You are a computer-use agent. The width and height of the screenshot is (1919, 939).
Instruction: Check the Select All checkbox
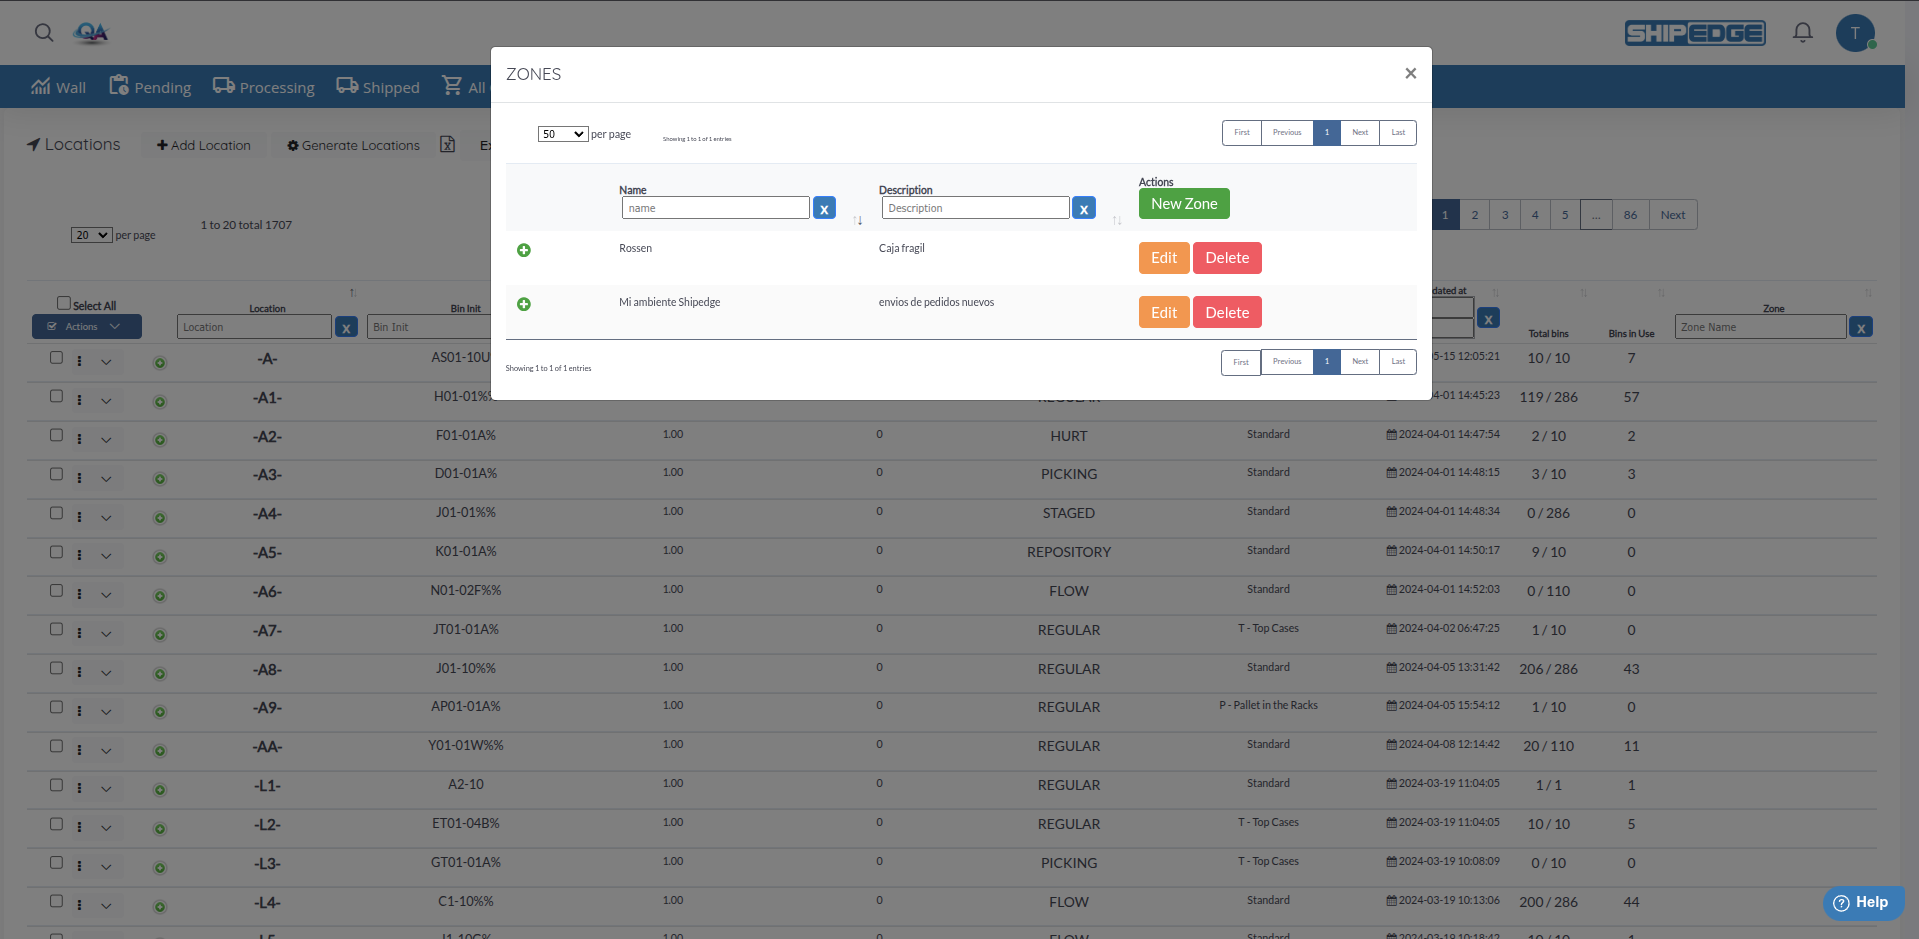click(64, 303)
